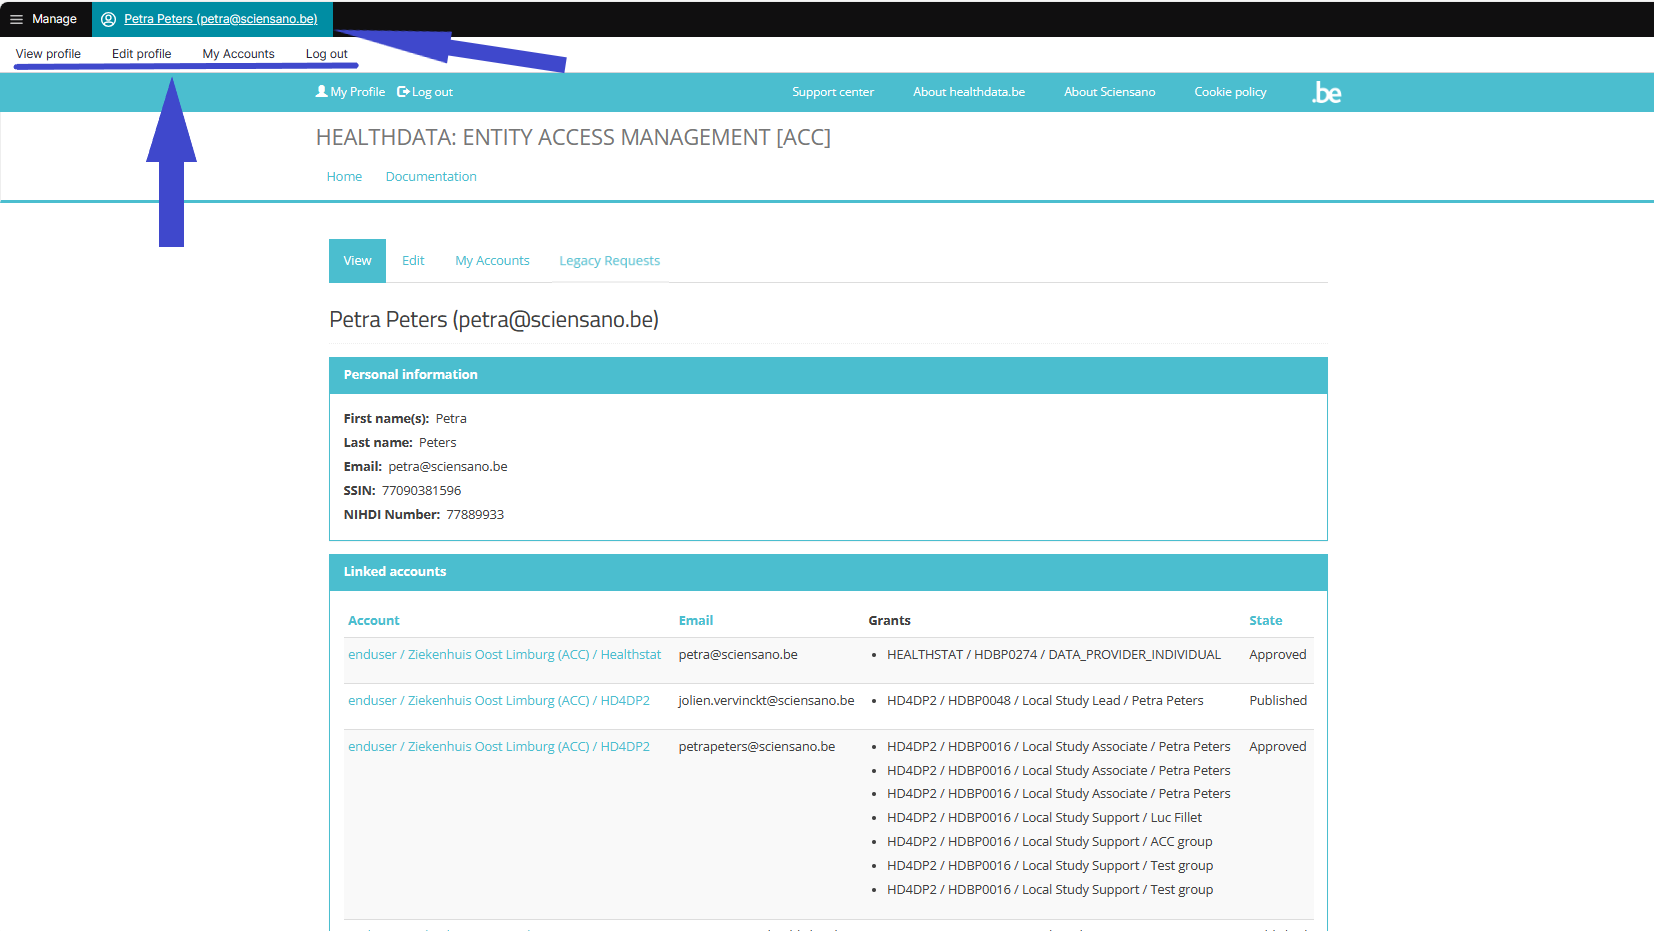Click Log out in the teal bar
The image size is (1654, 931).
point(426,92)
